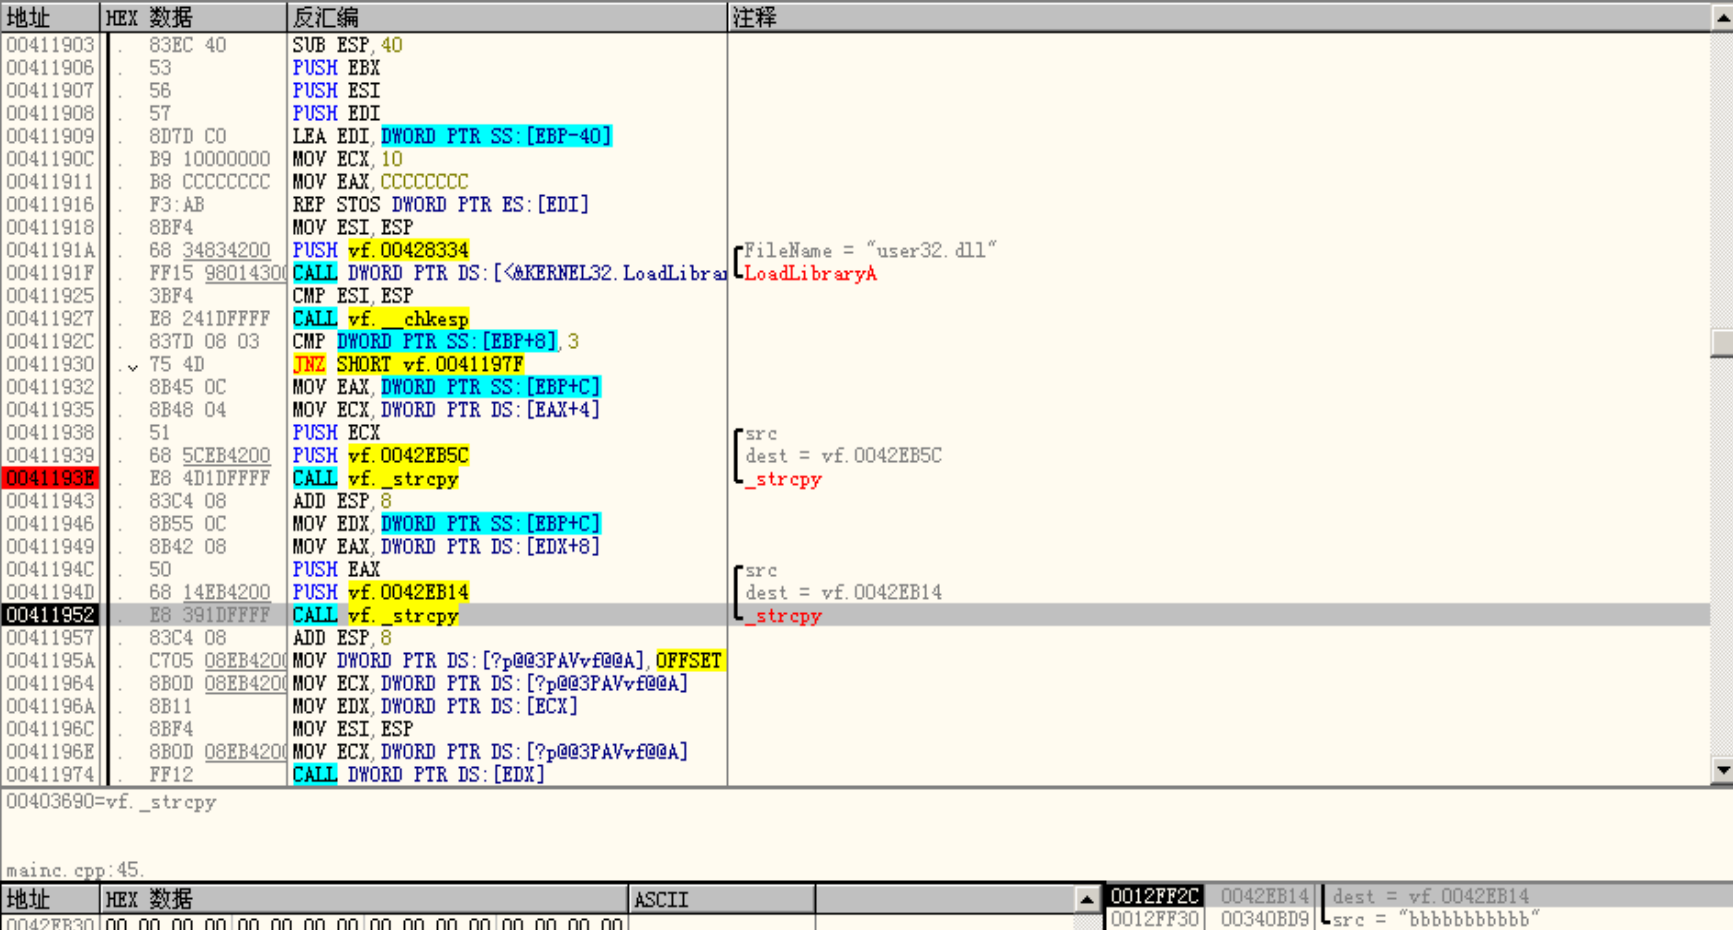Click hex bytes E8 4D1DFFFF
The image size is (1733, 930).
click(x=209, y=478)
